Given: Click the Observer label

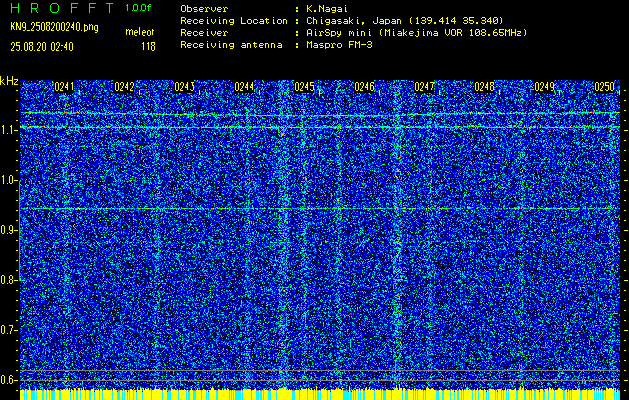Looking at the screenshot, I should point(204,8).
